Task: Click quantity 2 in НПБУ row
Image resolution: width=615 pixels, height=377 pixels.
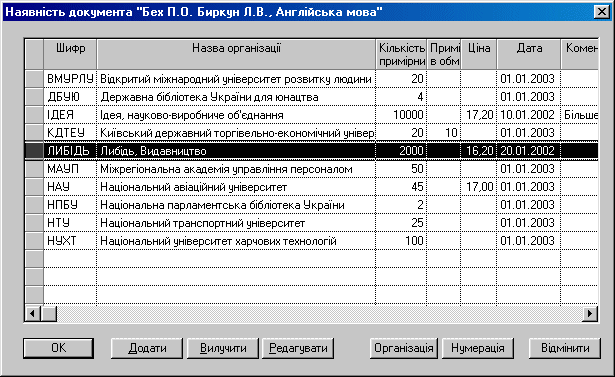Action: click(x=401, y=205)
